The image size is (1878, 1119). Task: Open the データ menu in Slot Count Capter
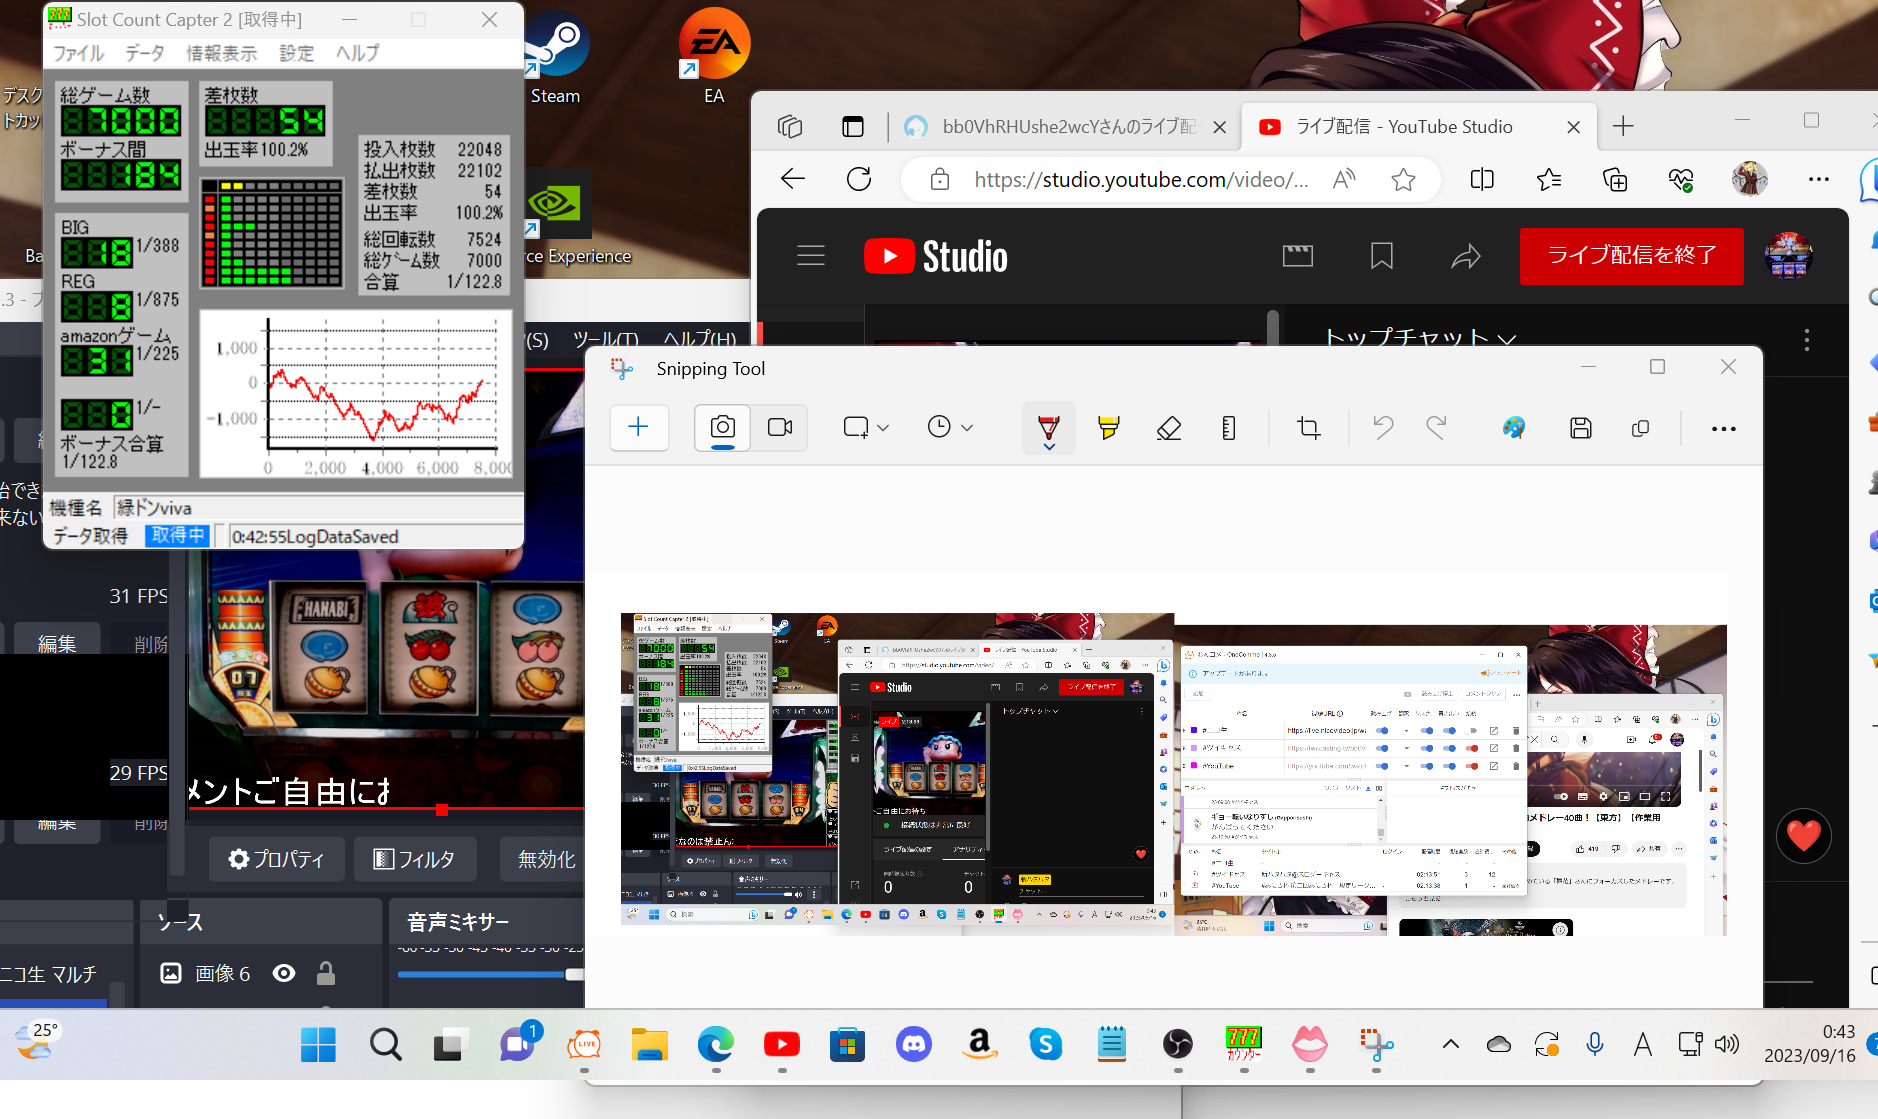click(144, 53)
